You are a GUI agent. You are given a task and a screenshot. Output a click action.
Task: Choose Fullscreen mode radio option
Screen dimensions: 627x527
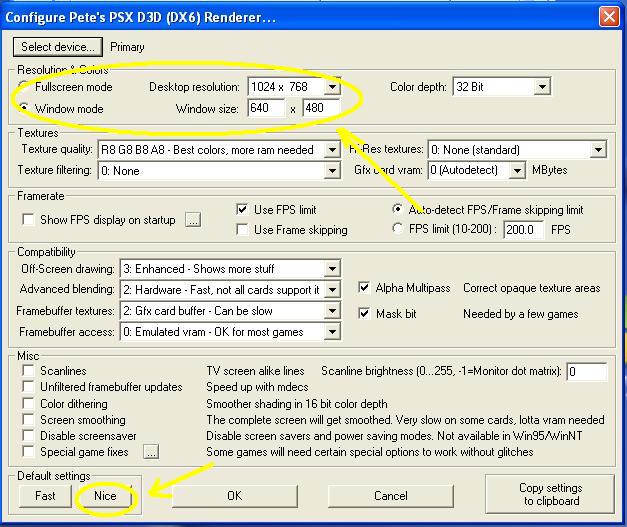pos(24,87)
